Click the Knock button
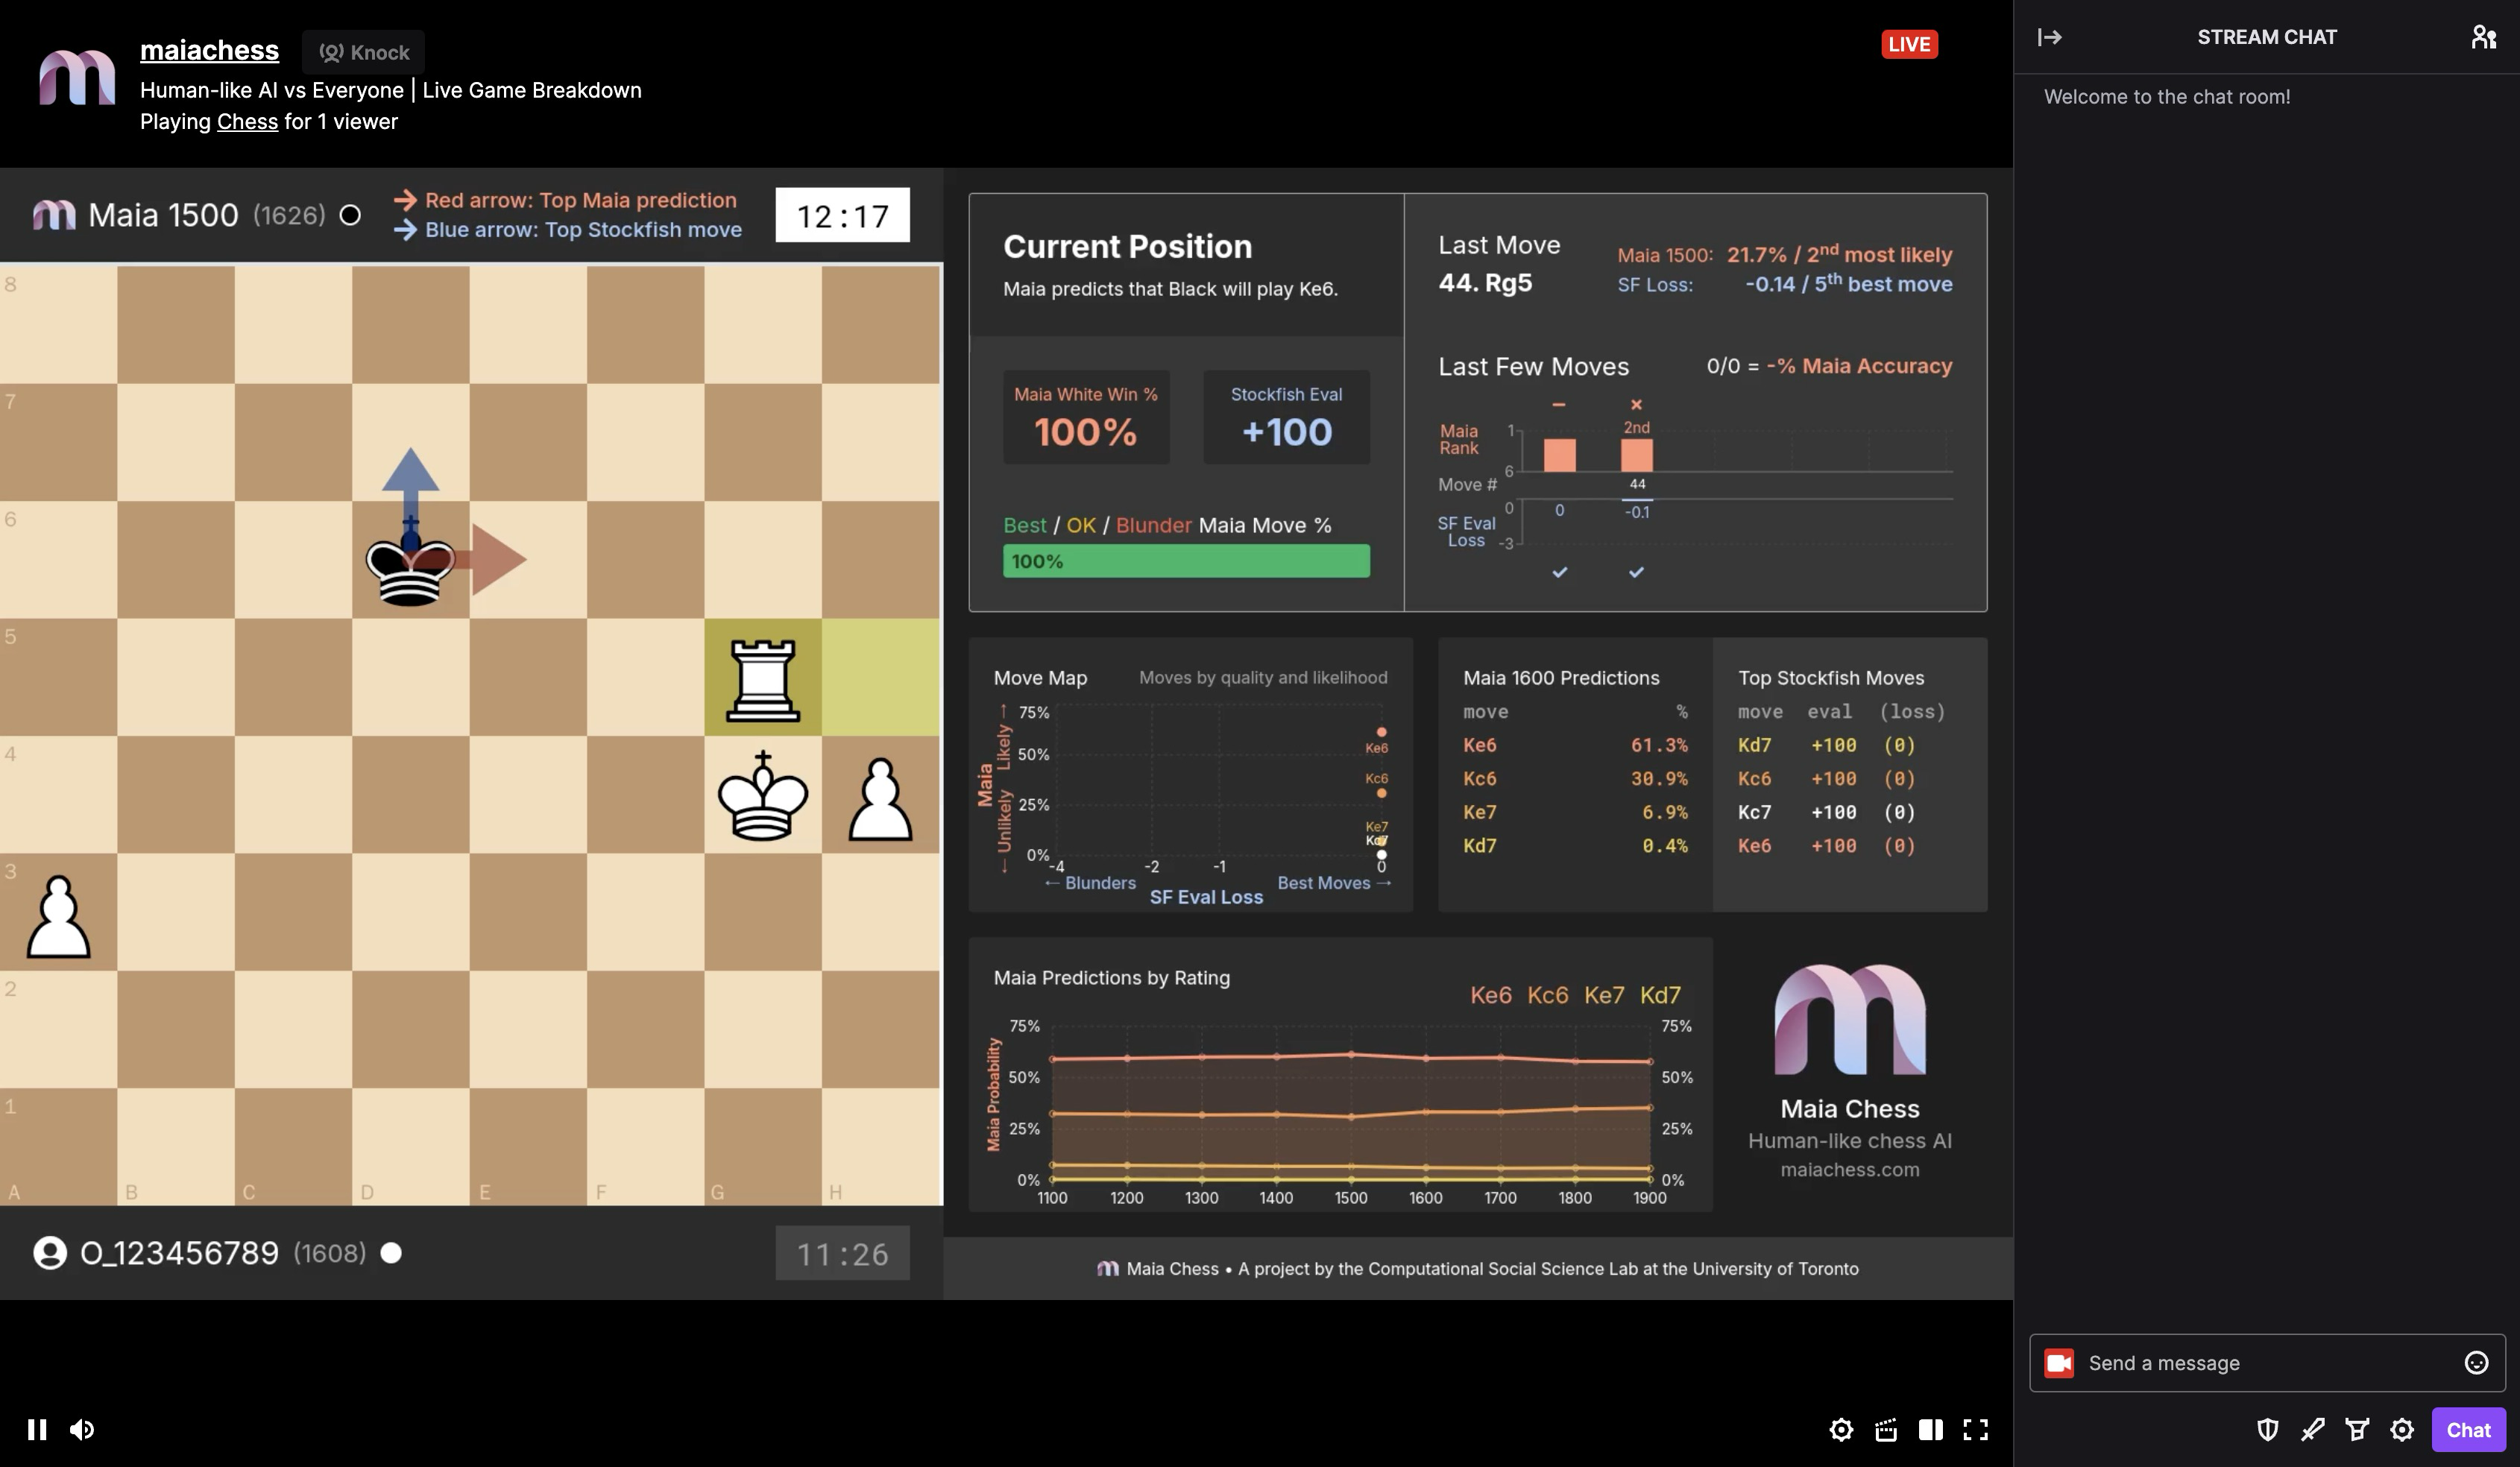2520x1467 pixels. 364,52
